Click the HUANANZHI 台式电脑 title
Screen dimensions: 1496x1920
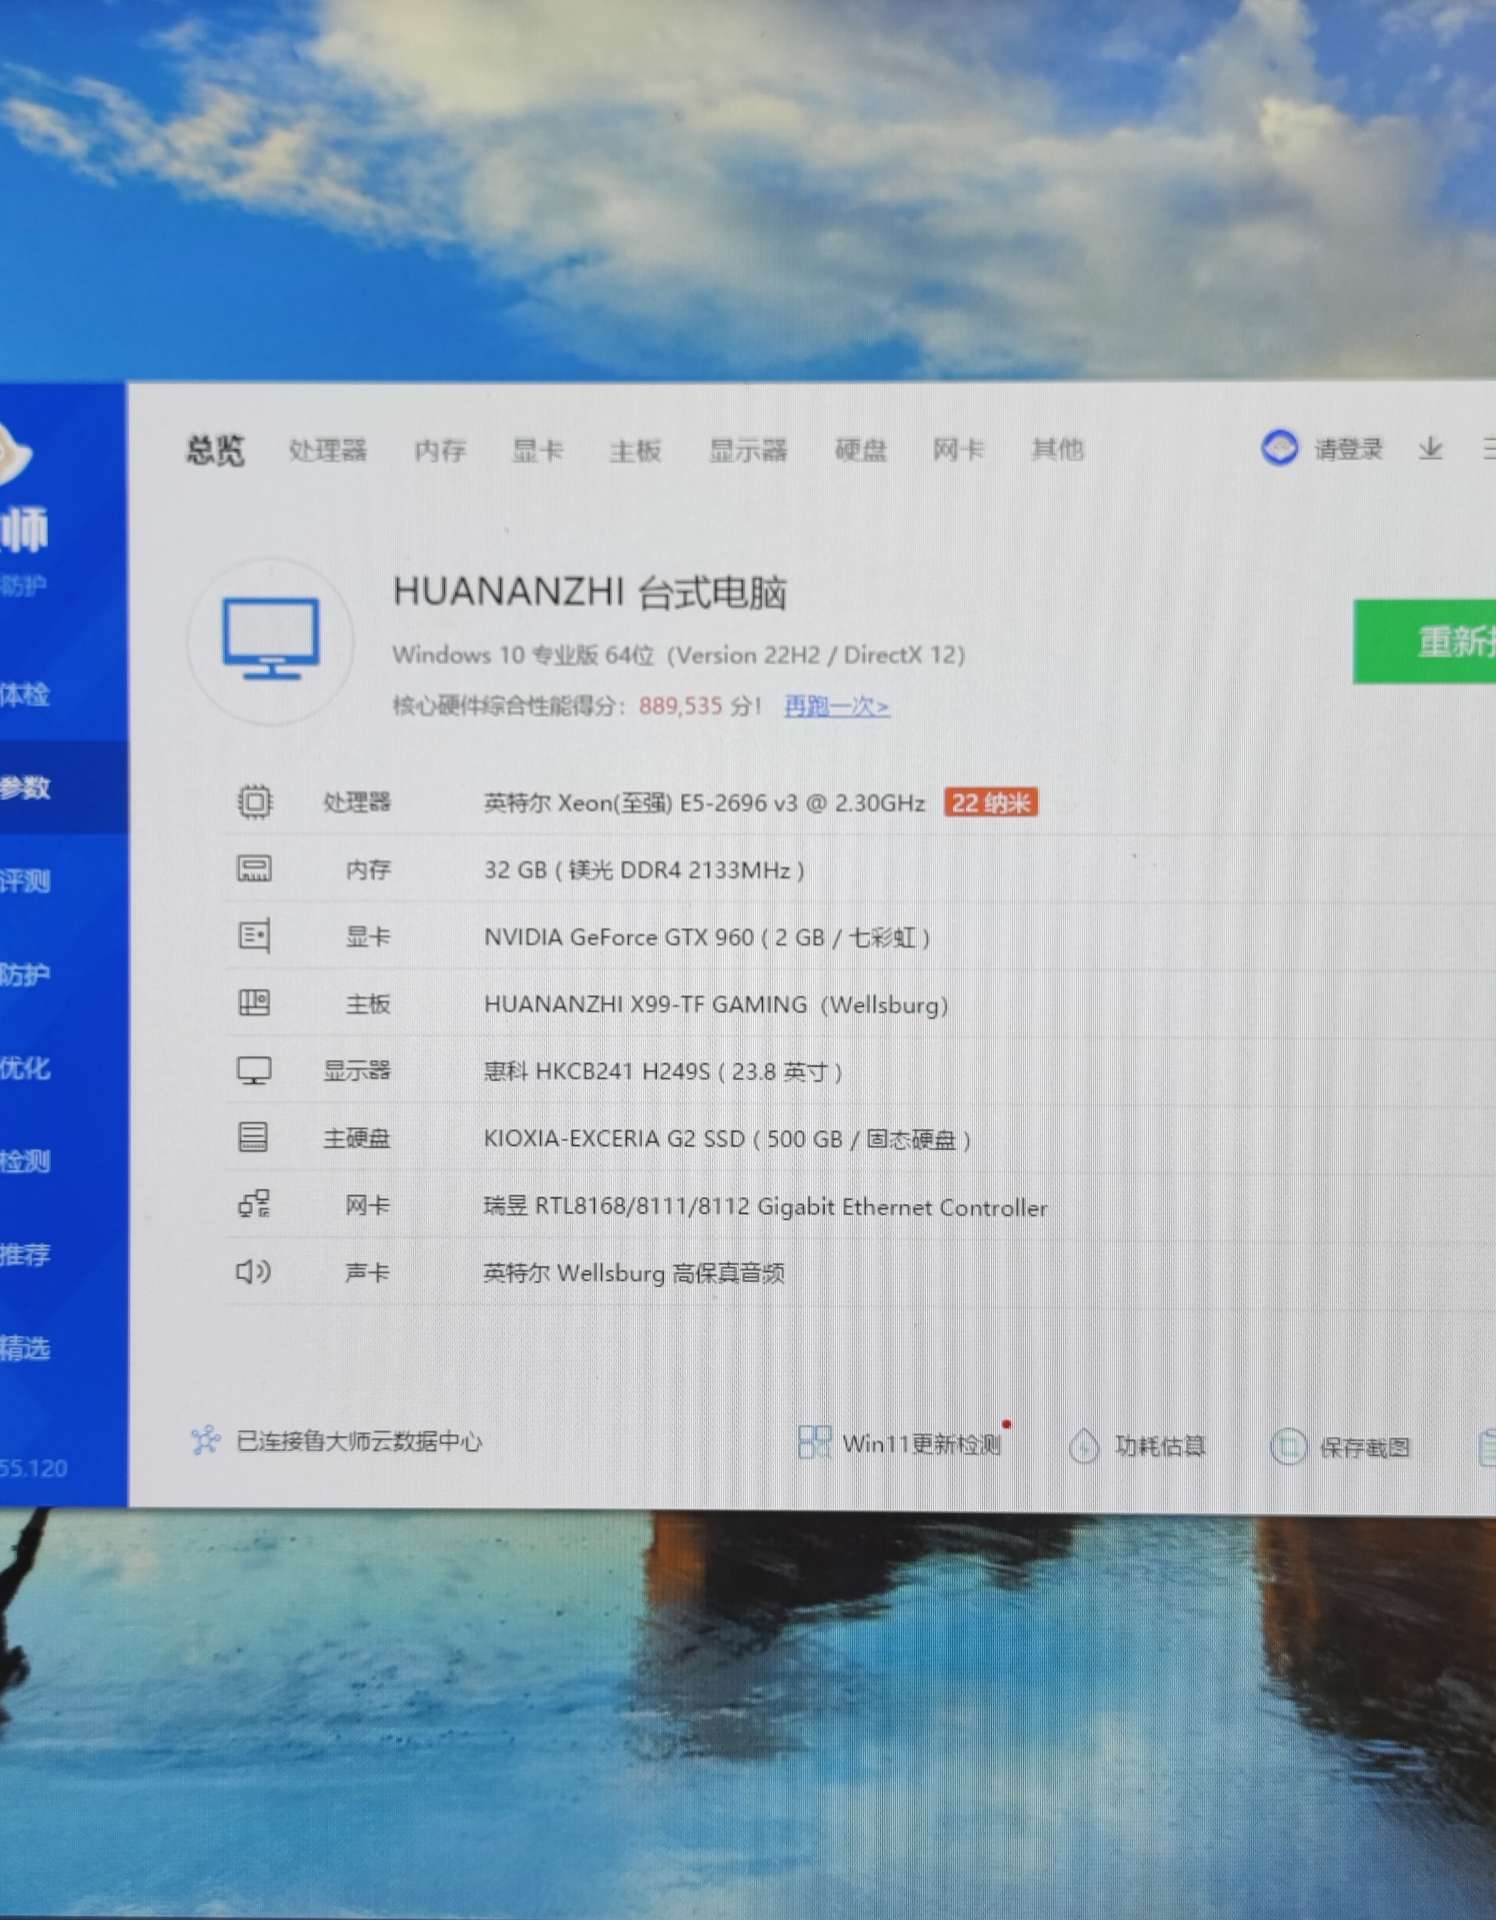click(x=590, y=592)
